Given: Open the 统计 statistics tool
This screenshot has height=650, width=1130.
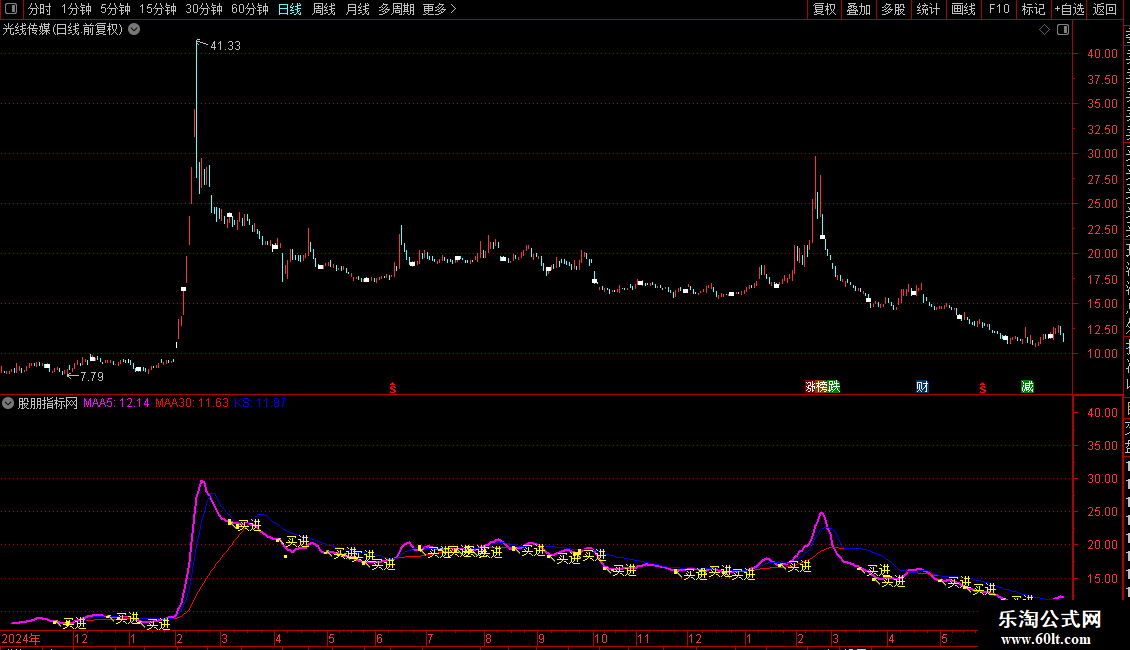Looking at the screenshot, I should (928, 9).
